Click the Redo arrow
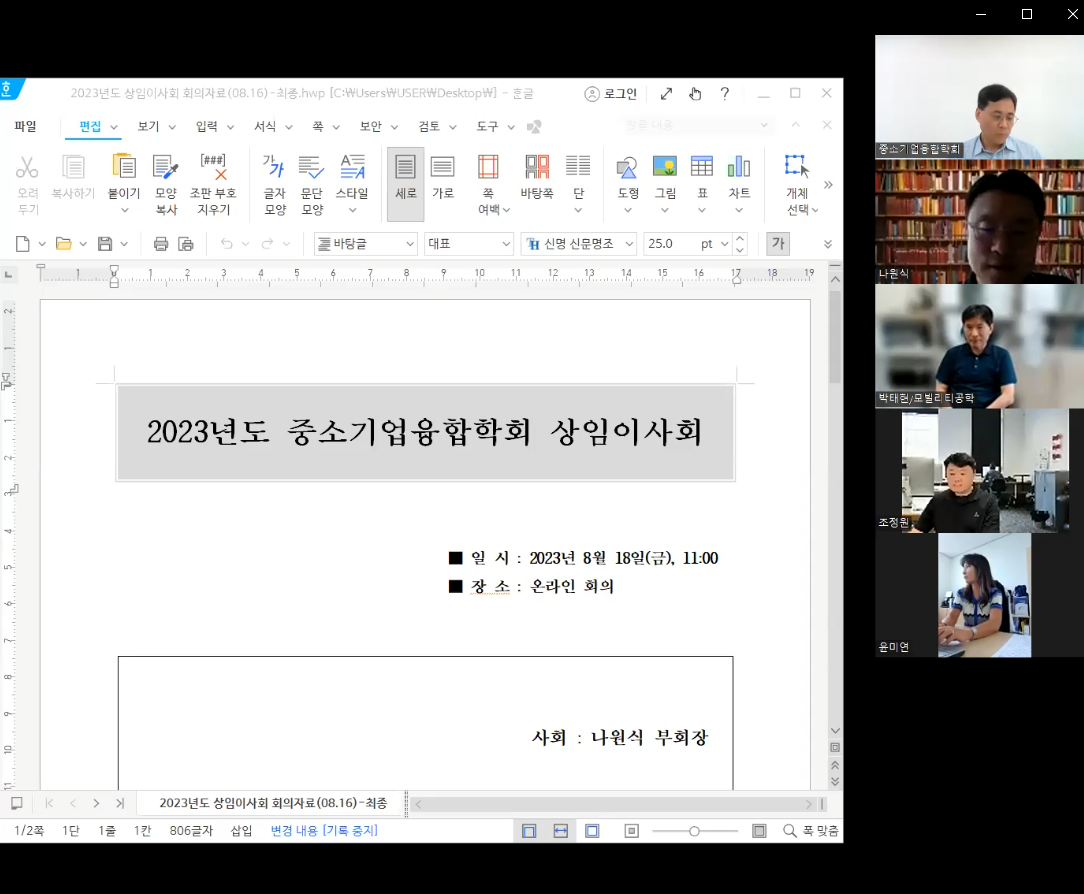The width and height of the screenshot is (1084, 894). (268, 243)
